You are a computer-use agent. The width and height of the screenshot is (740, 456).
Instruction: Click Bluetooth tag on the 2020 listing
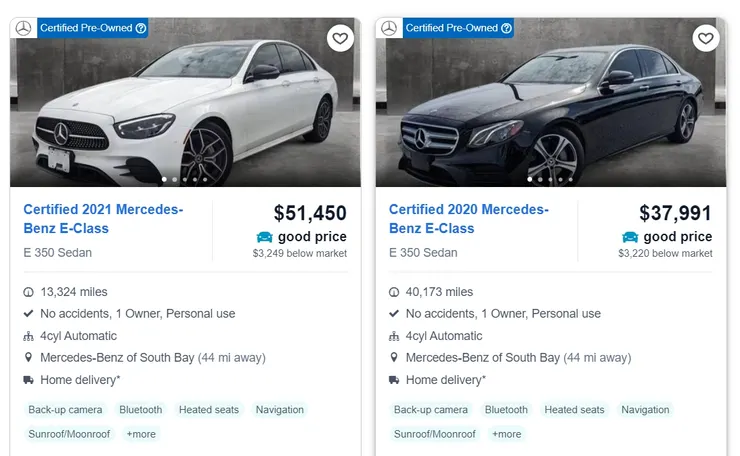coord(506,409)
